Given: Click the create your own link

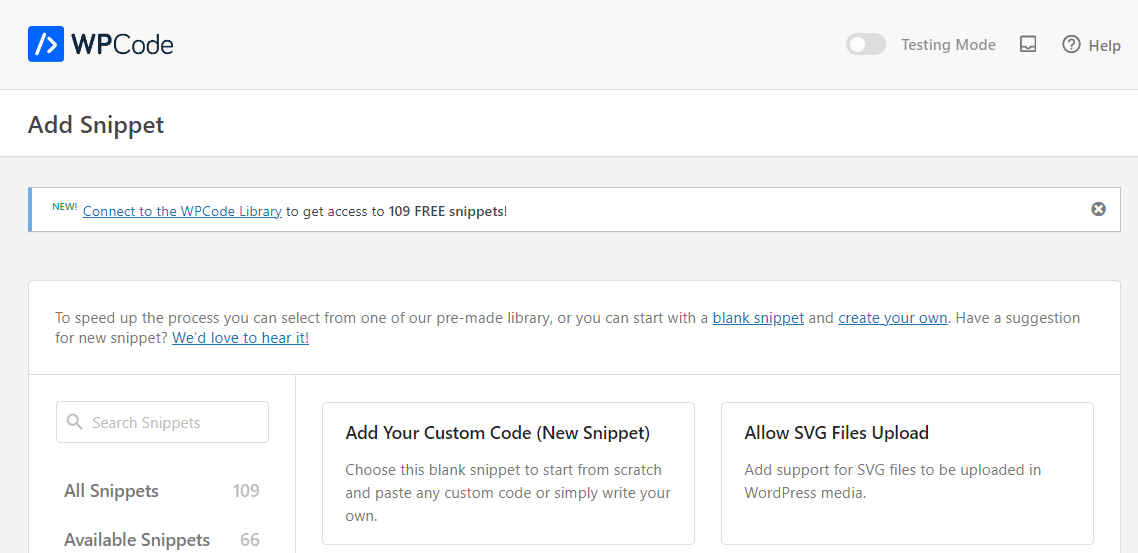Looking at the screenshot, I should click(x=892, y=318).
